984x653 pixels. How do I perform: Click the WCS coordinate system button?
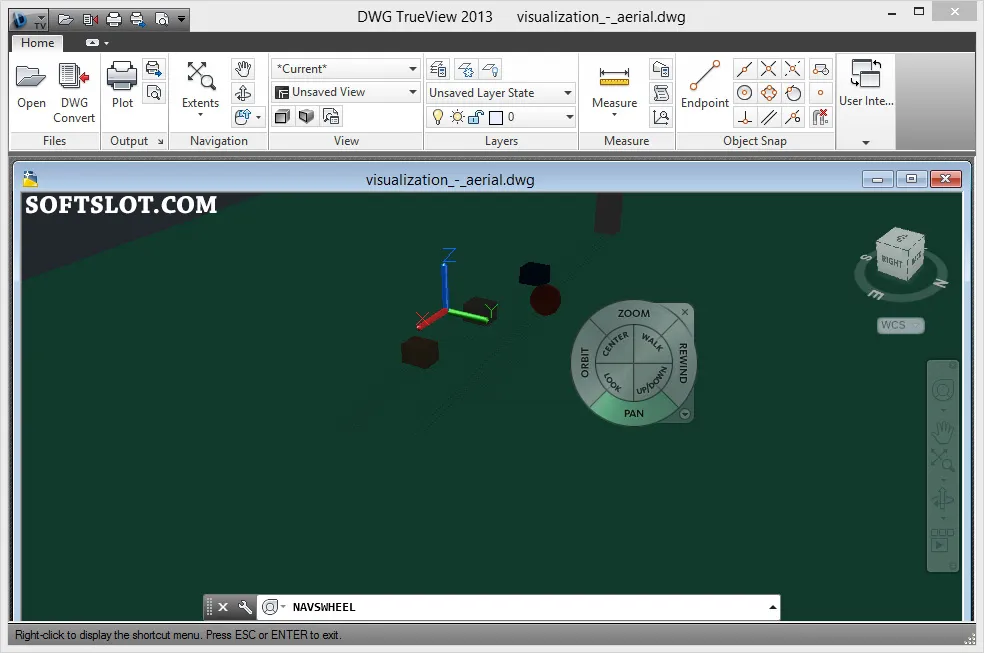click(x=901, y=325)
